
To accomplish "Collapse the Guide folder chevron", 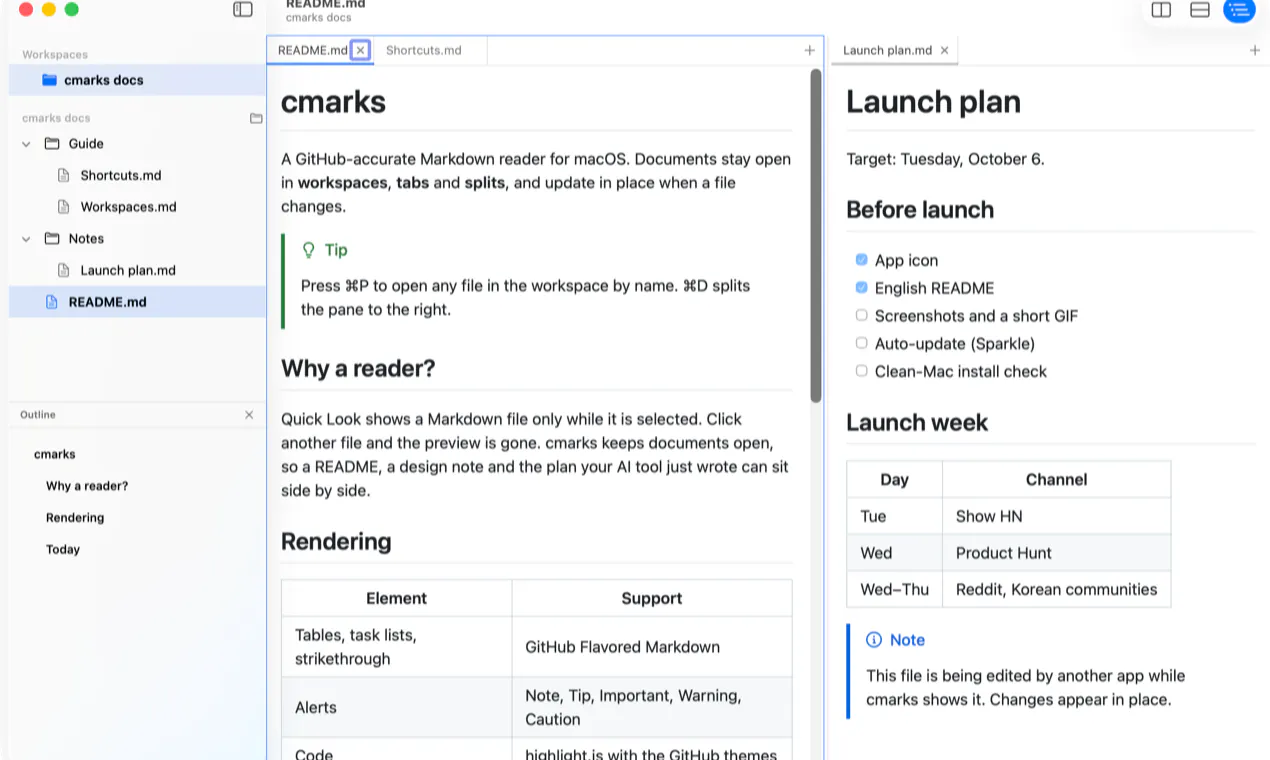I will (26, 144).
